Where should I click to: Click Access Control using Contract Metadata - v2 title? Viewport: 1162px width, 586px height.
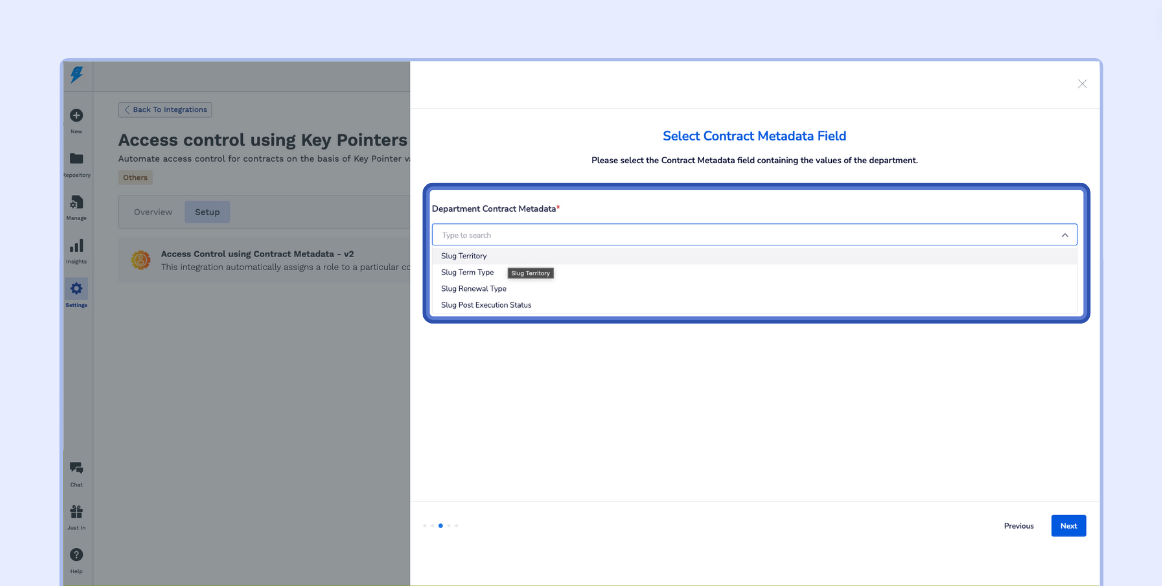[257, 253]
